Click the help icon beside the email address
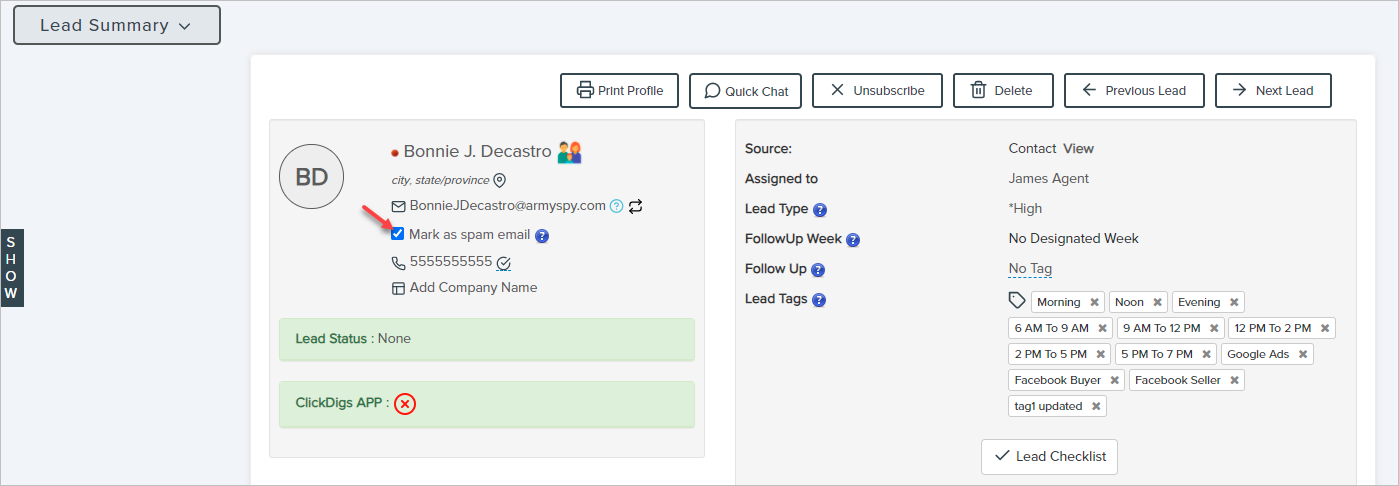Image resolution: width=1399 pixels, height=486 pixels. click(617, 207)
